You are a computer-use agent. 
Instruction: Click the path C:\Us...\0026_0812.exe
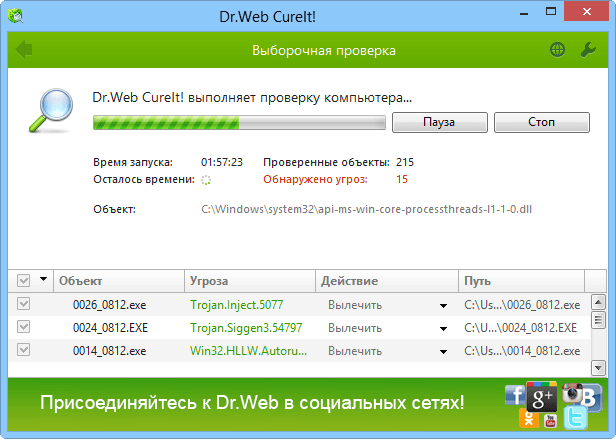coord(522,305)
